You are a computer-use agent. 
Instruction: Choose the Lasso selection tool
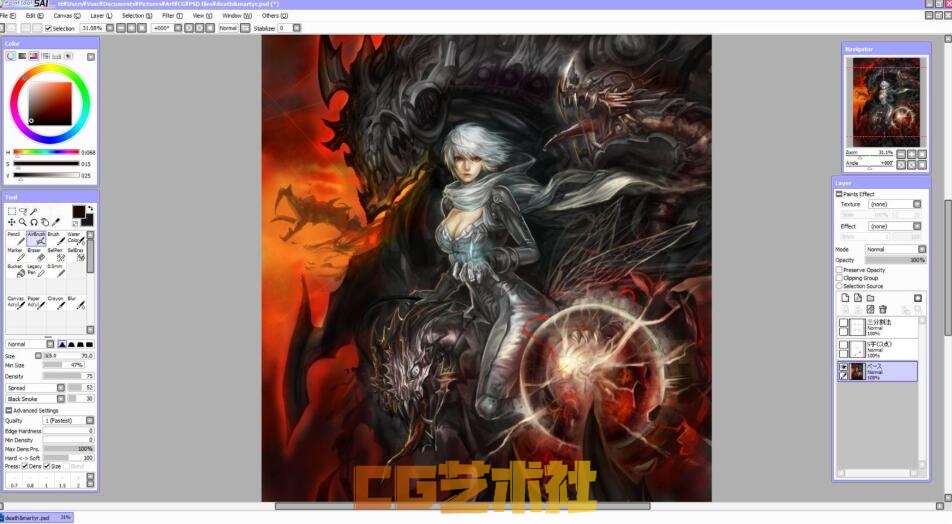click(x=23, y=211)
